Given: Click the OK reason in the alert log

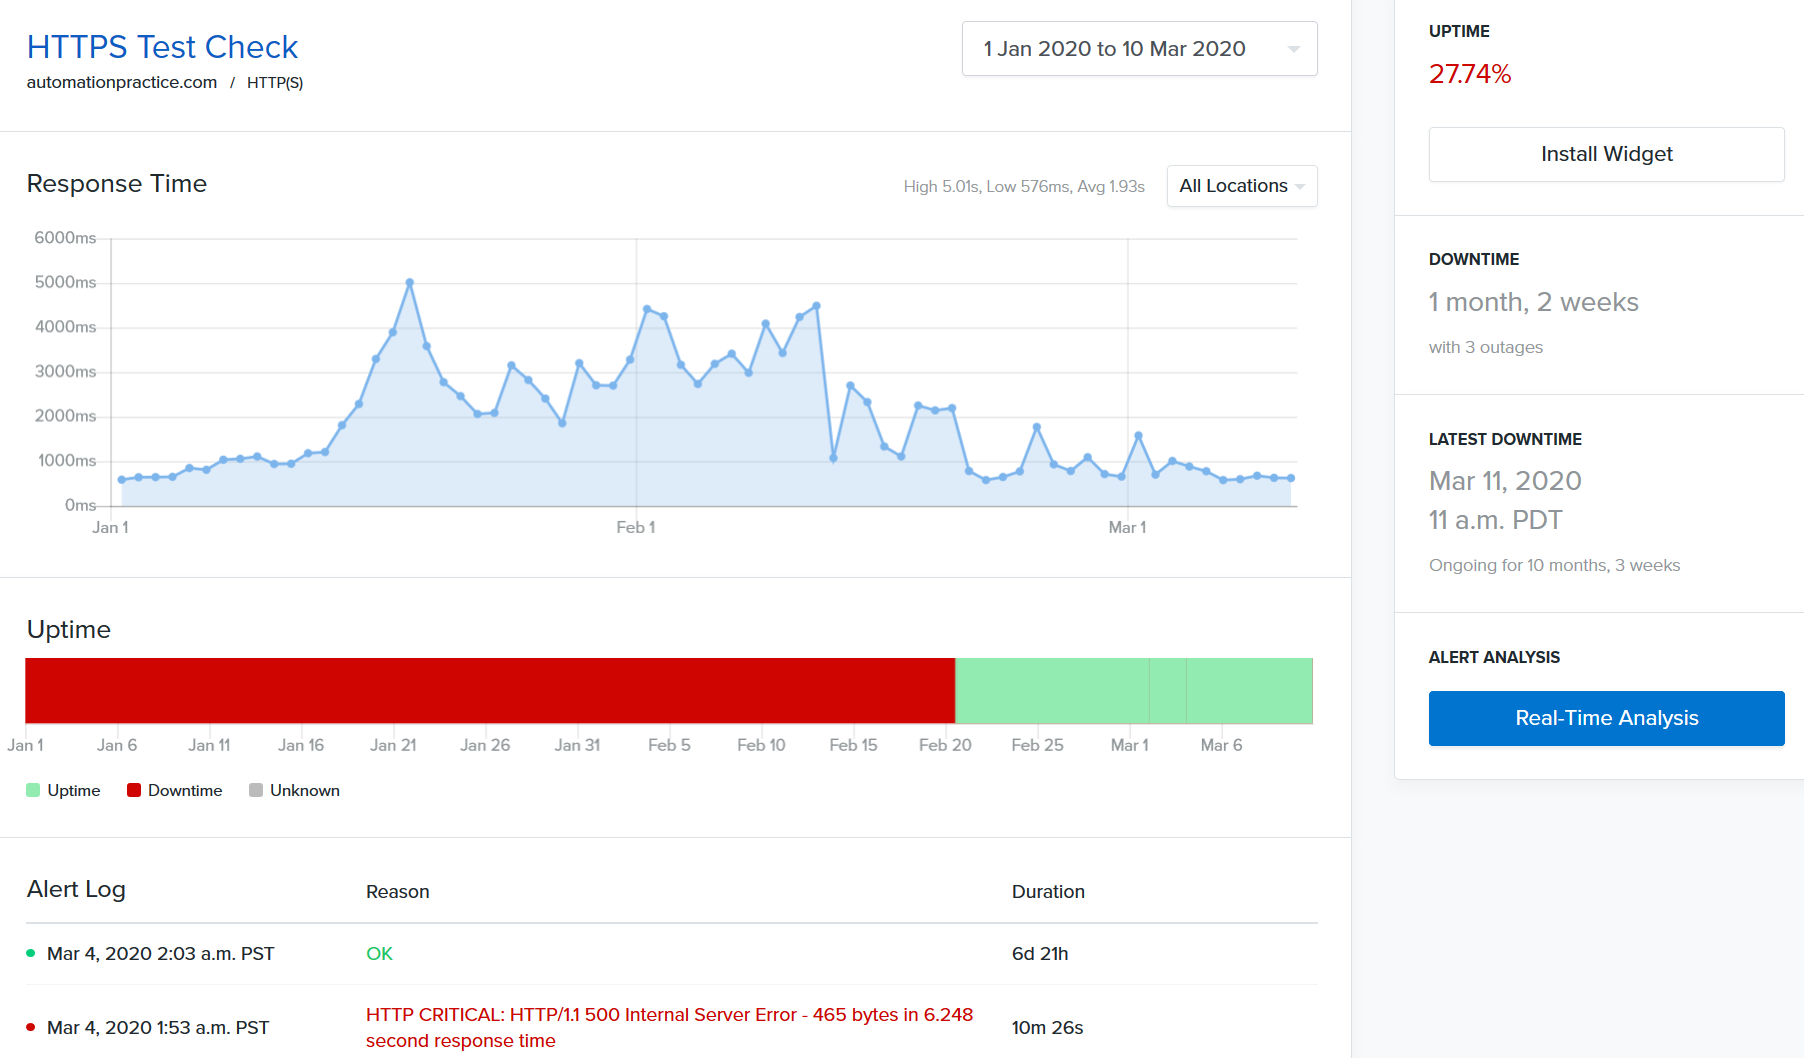Looking at the screenshot, I should pos(379,954).
